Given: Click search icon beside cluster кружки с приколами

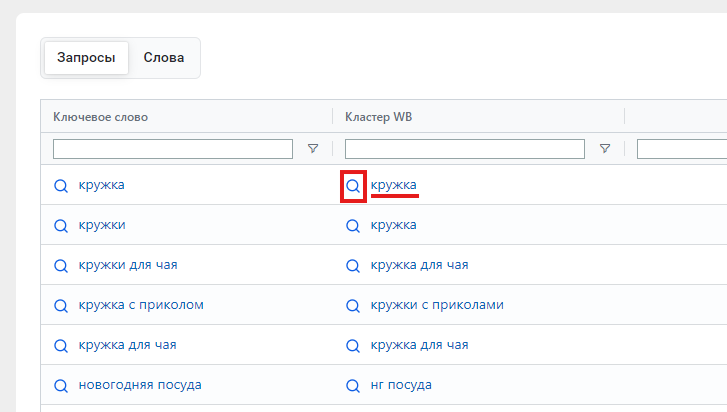Looking at the screenshot, I should tap(353, 305).
